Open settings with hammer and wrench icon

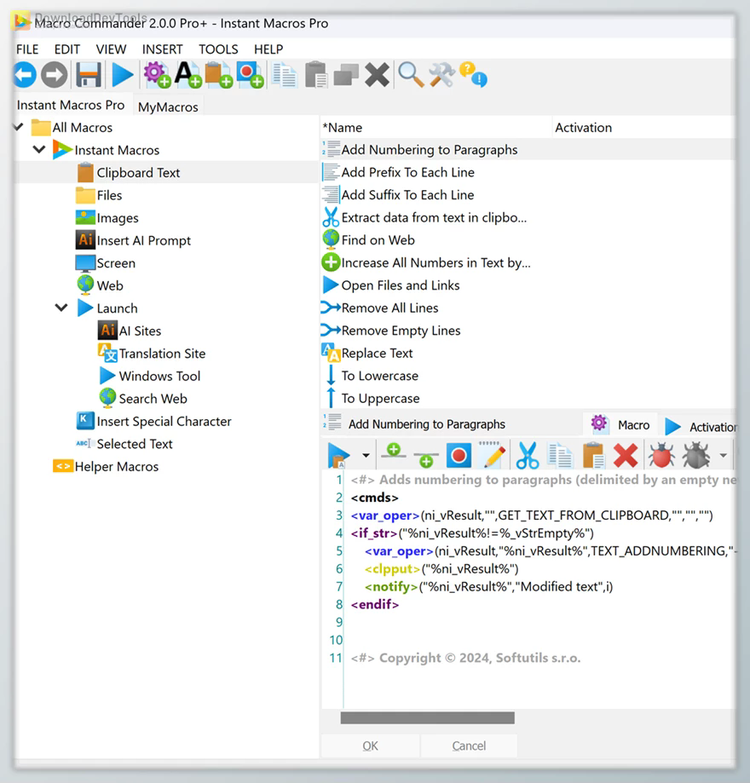click(442, 75)
